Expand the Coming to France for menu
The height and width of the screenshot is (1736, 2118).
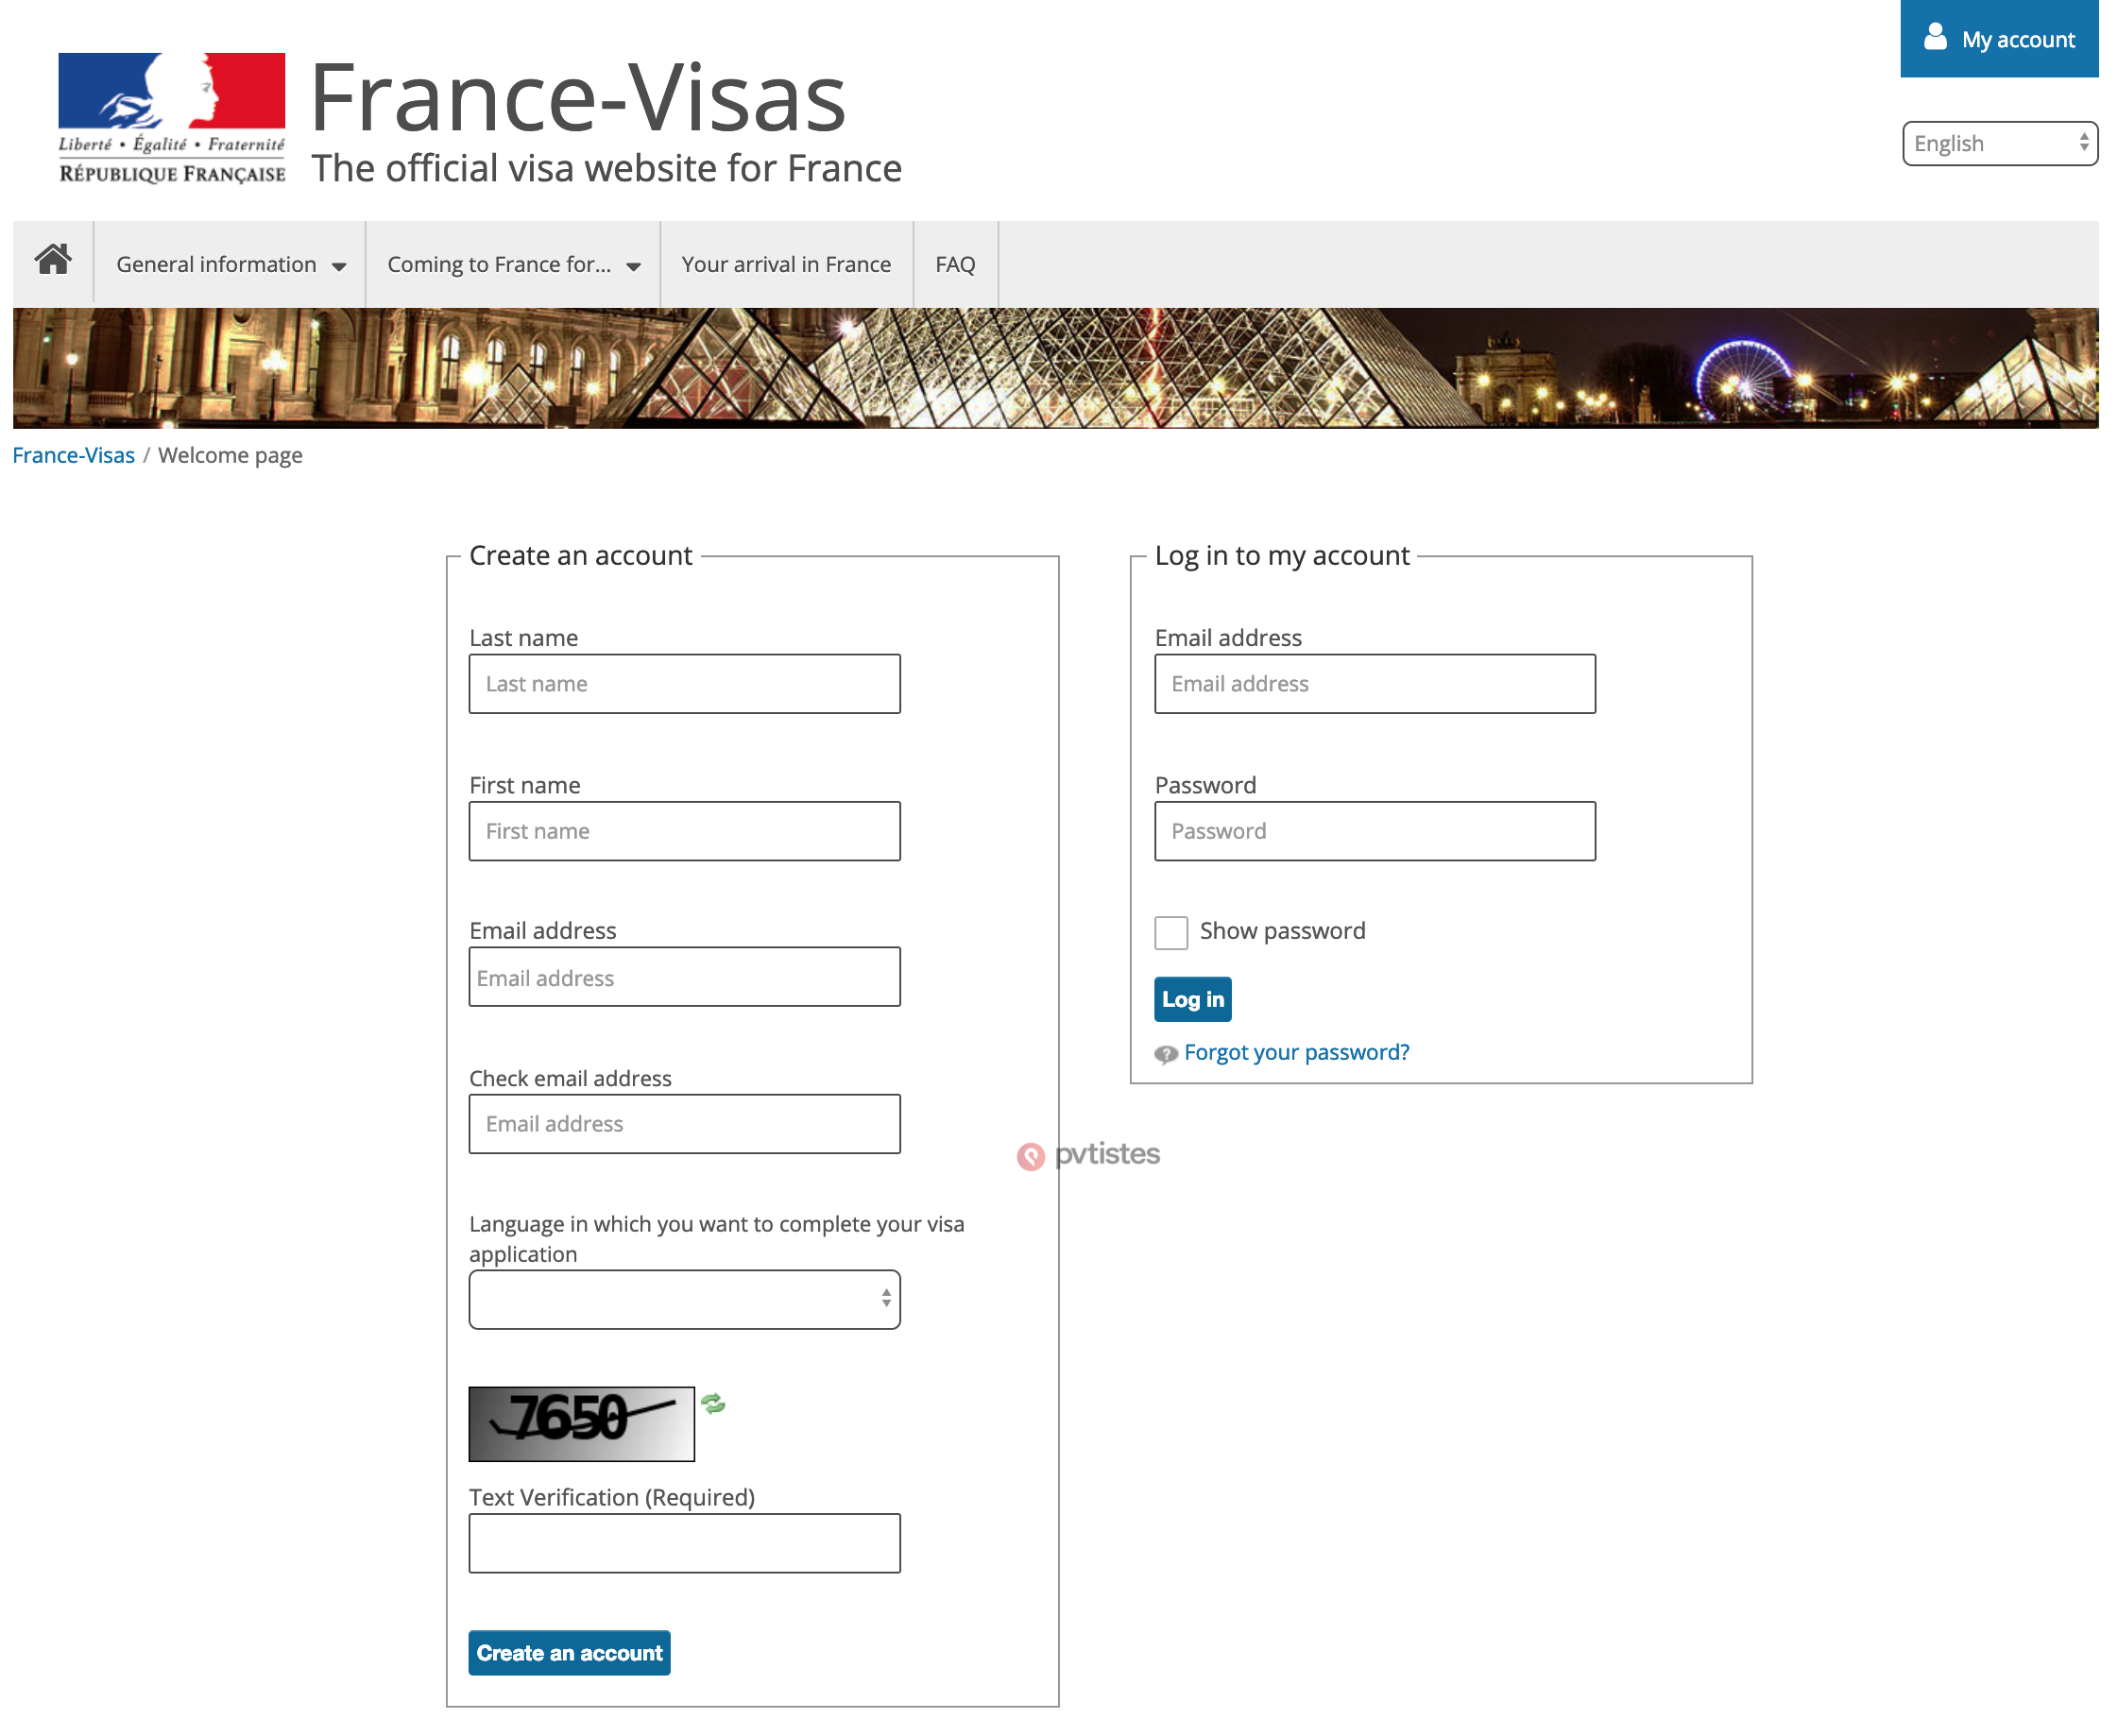pos(513,264)
